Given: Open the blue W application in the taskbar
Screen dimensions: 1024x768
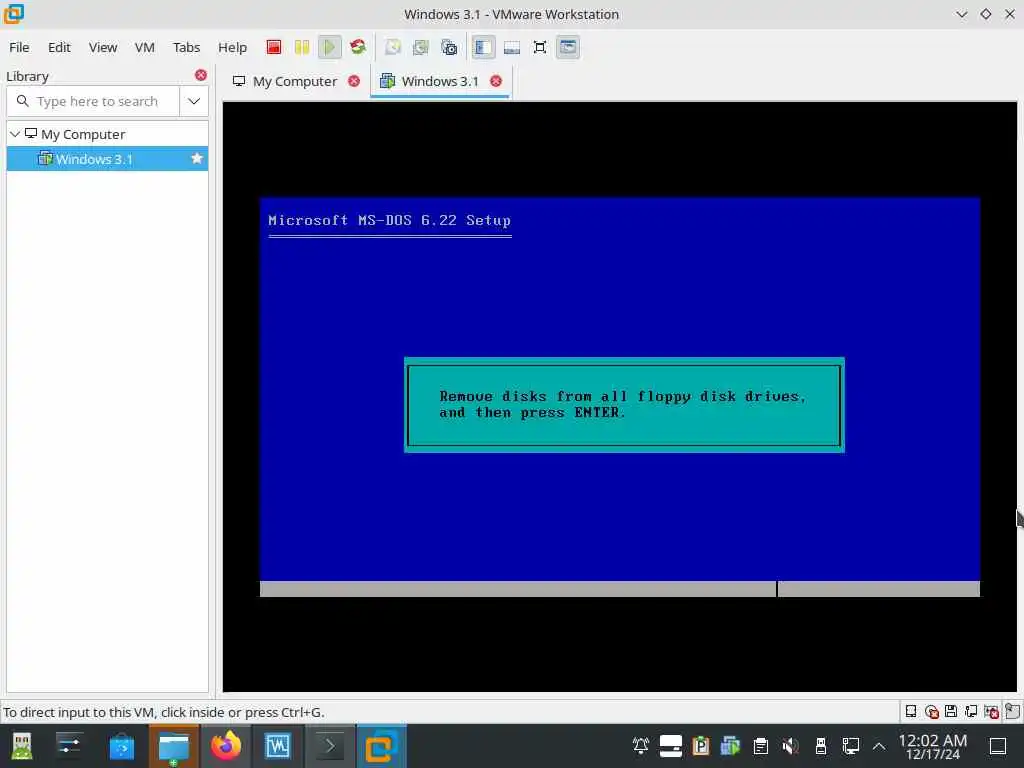Looking at the screenshot, I should tap(278, 746).
